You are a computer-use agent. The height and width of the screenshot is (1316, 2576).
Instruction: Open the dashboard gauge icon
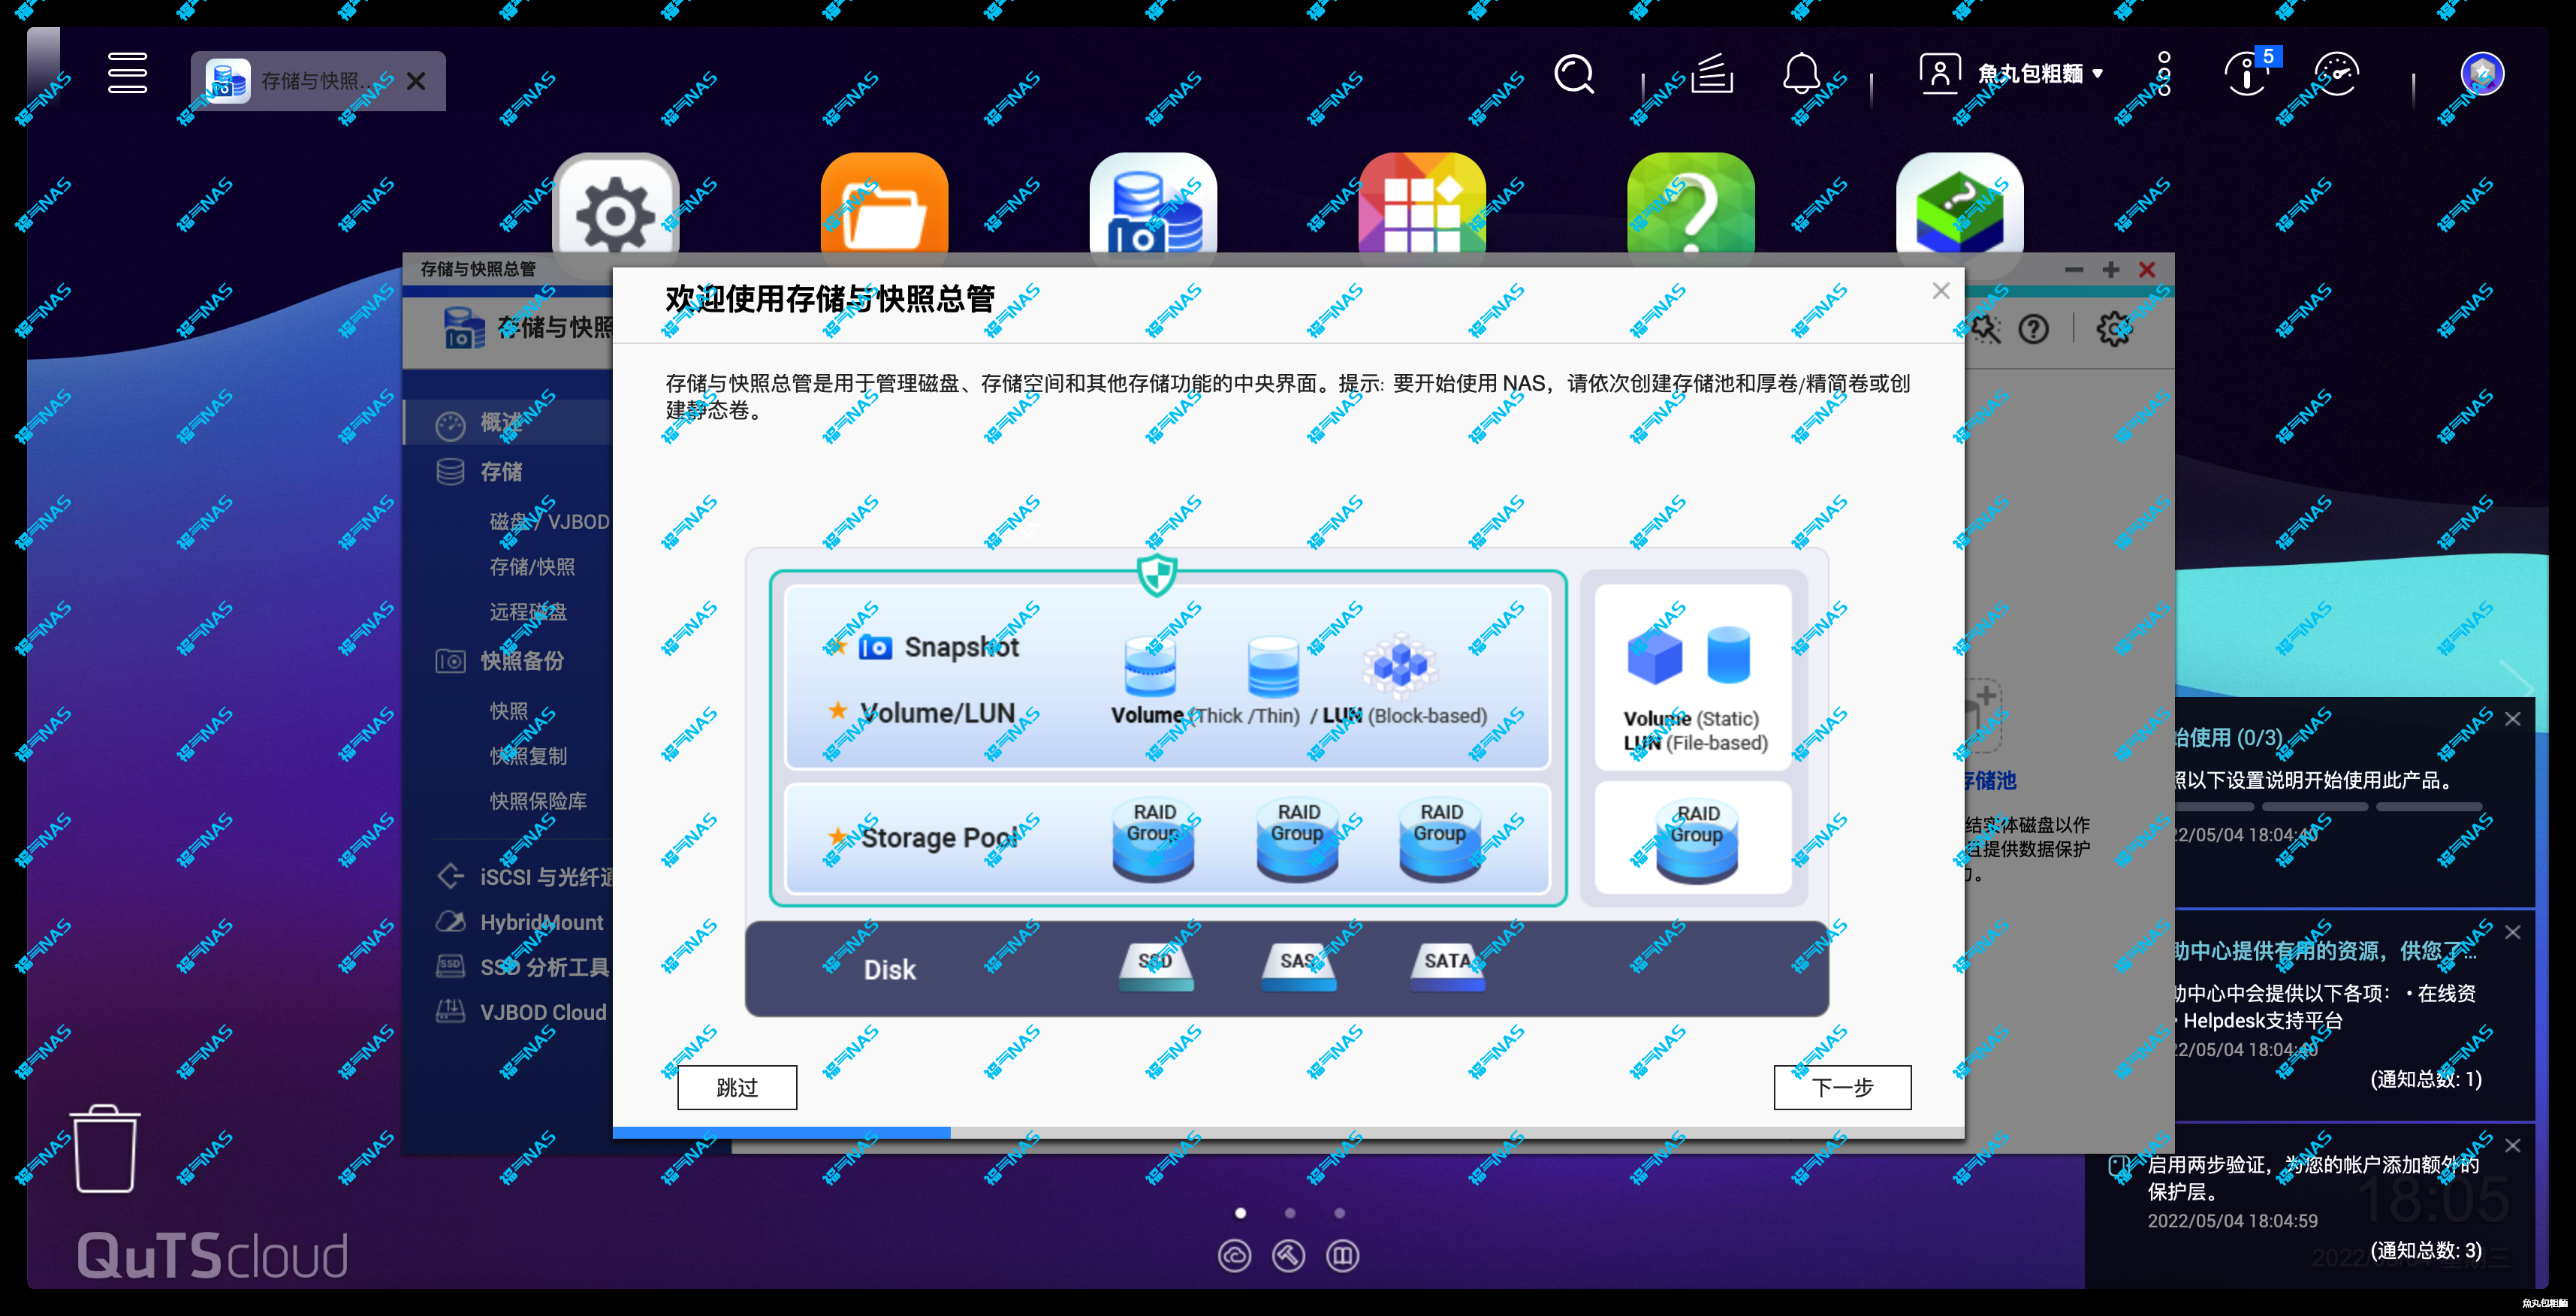pos(2337,74)
